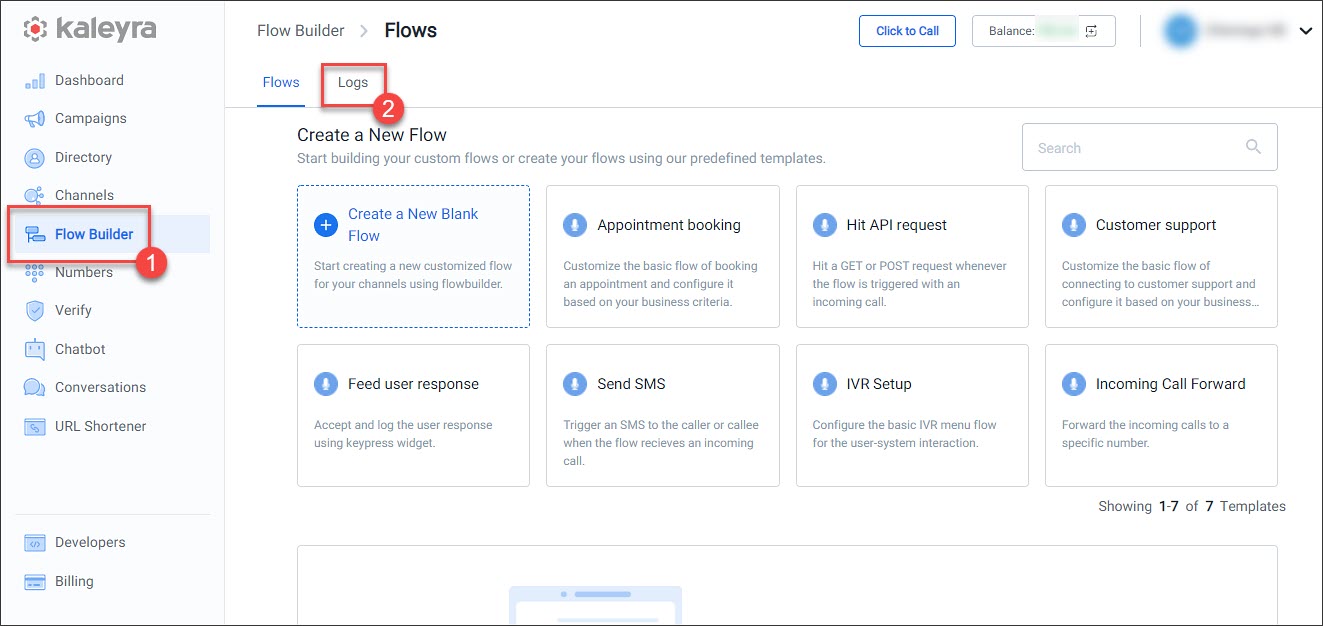Click the Incoming Call Forward microphone icon
Image resolution: width=1323 pixels, height=626 pixels.
[x=1073, y=384]
